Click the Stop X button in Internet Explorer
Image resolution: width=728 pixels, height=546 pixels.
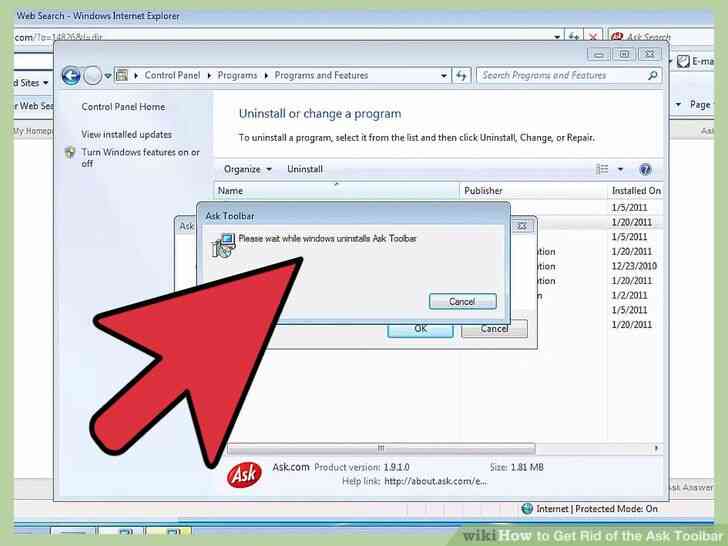pyautogui.click(x=593, y=36)
